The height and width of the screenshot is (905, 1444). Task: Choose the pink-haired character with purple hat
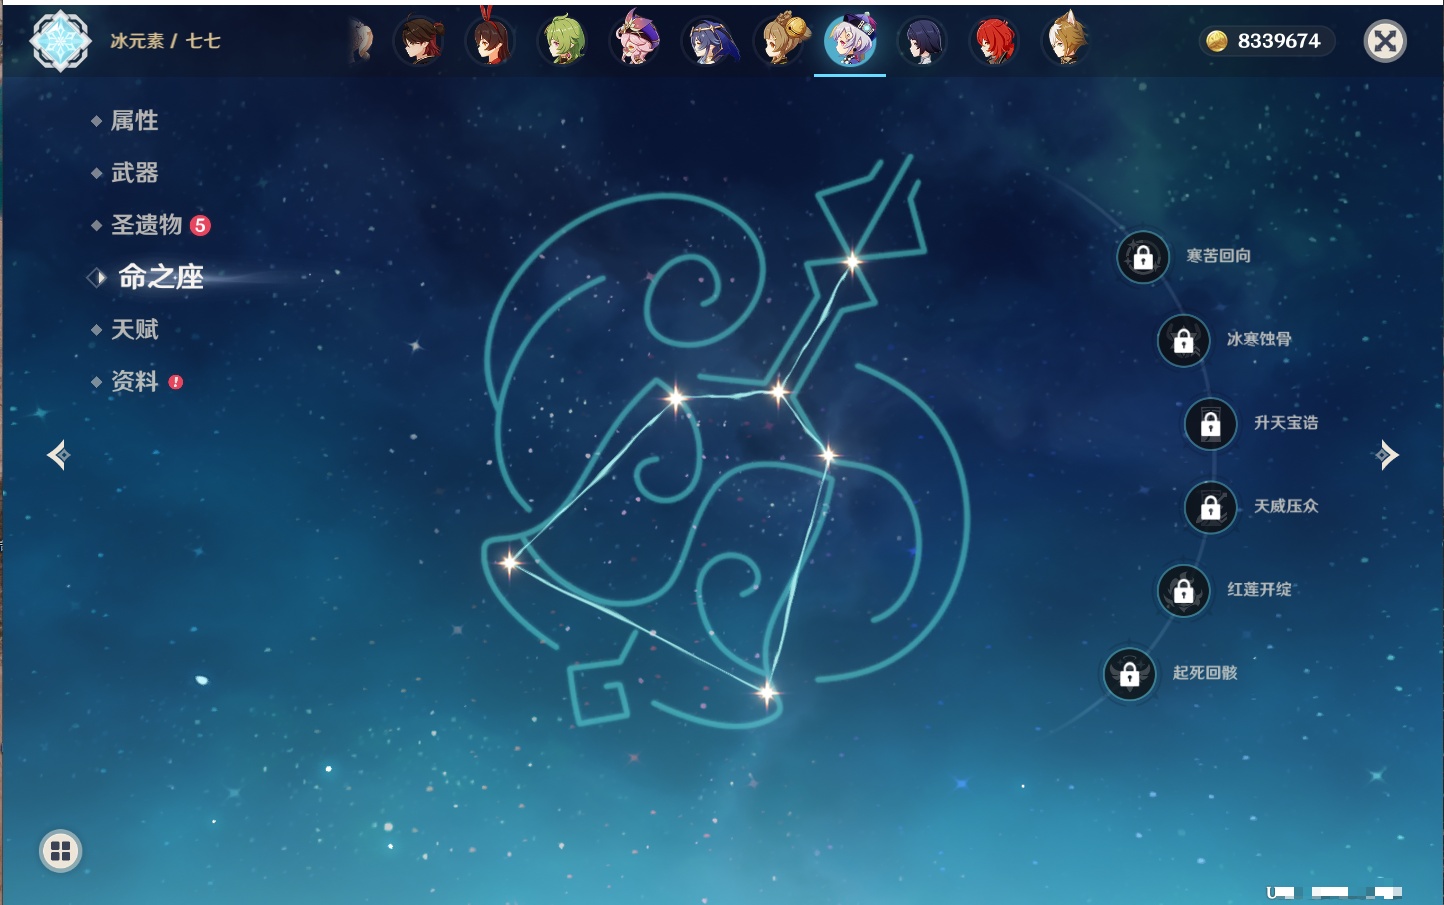point(636,39)
